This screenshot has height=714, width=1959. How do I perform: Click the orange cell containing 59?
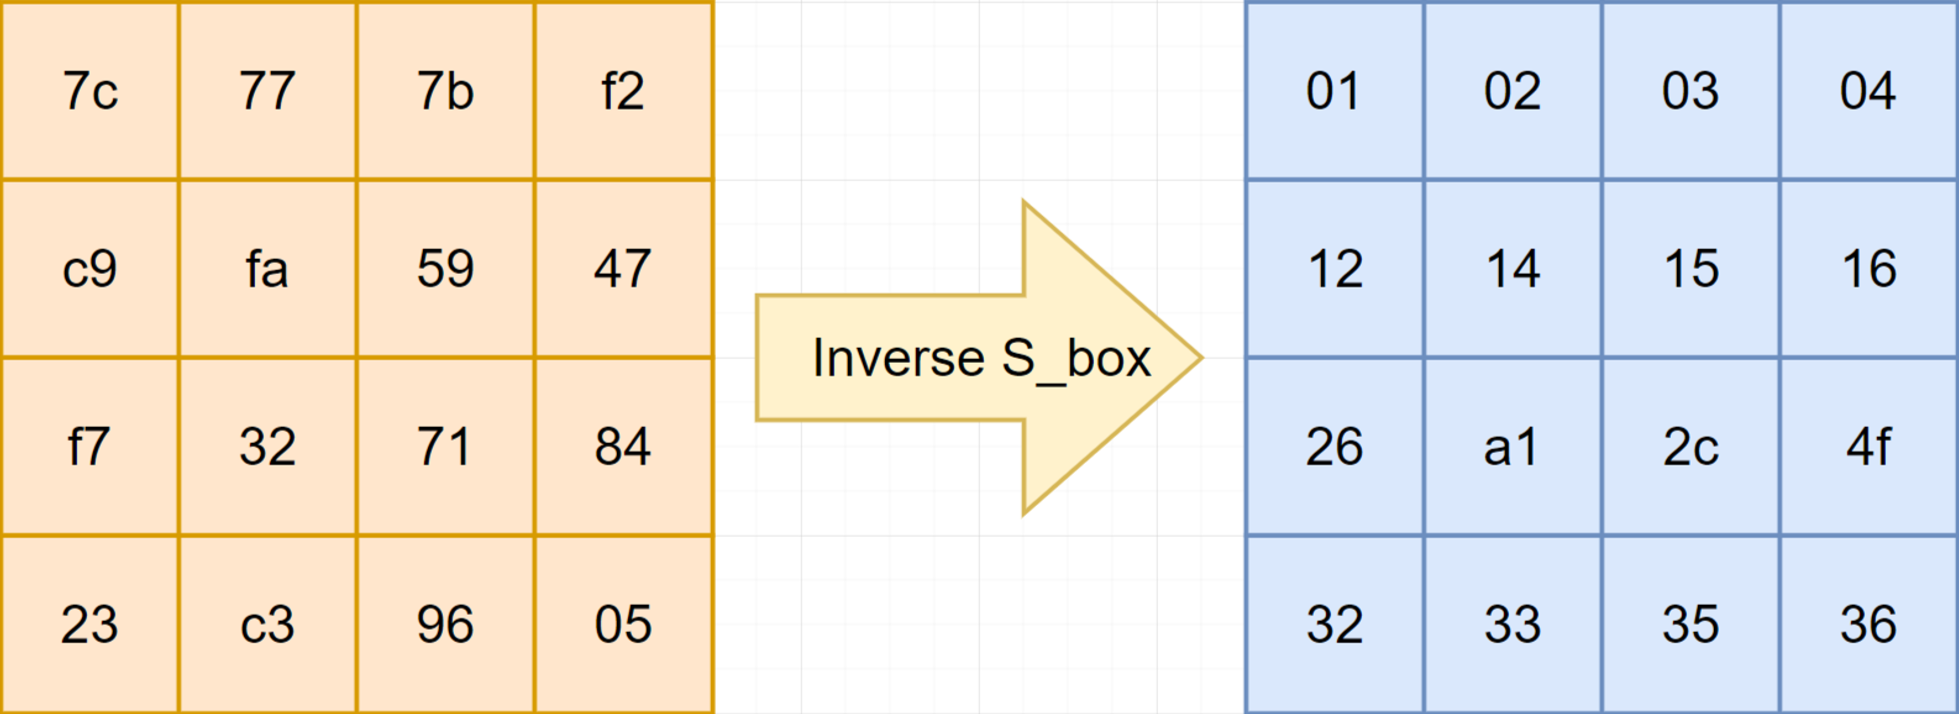[445, 269]
